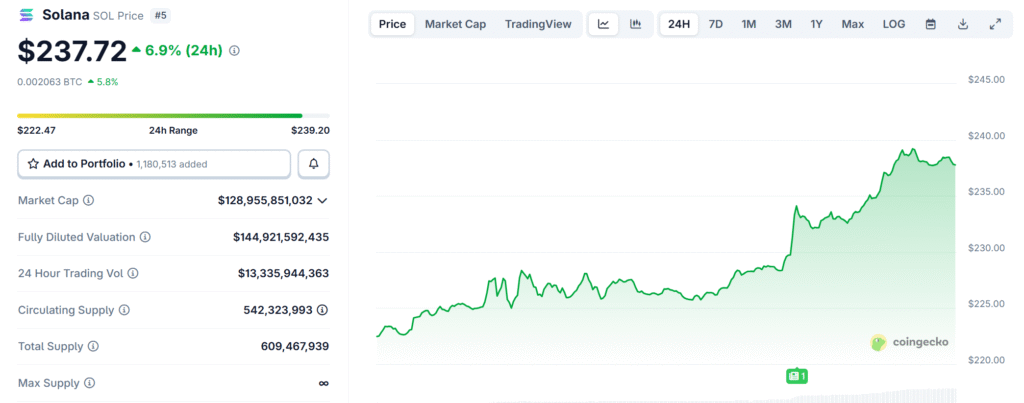Click Fully Diluted Valuation info icon

[x=145, y=237]
